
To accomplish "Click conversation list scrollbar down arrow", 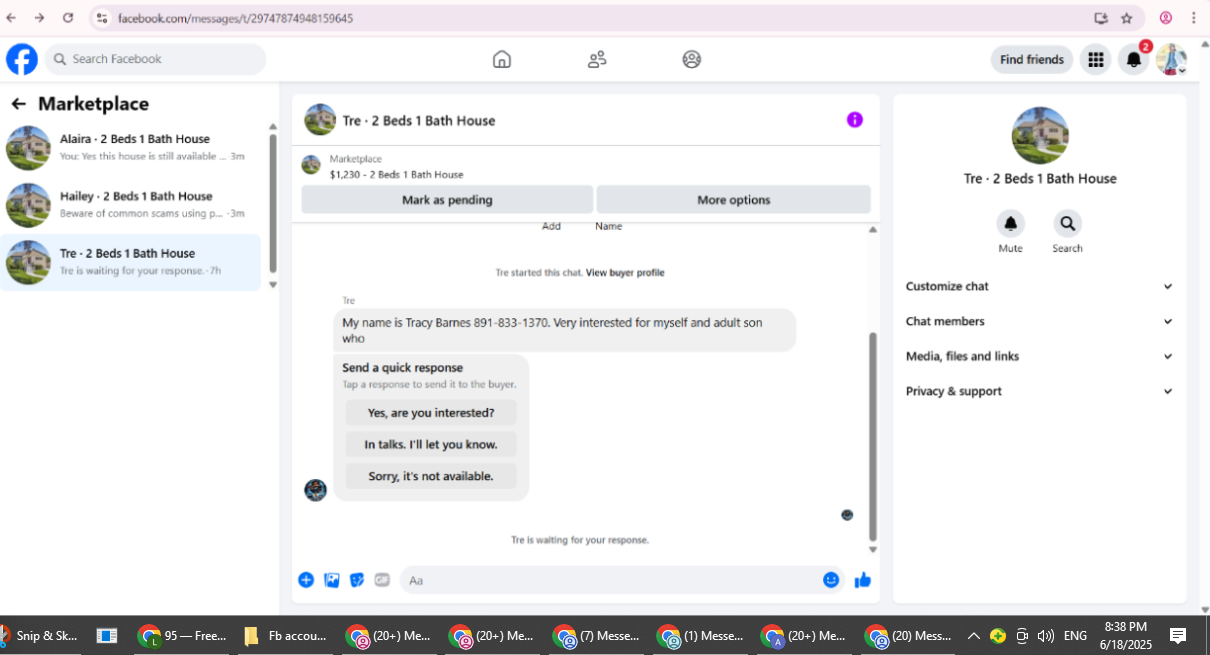I will point(273,285).
